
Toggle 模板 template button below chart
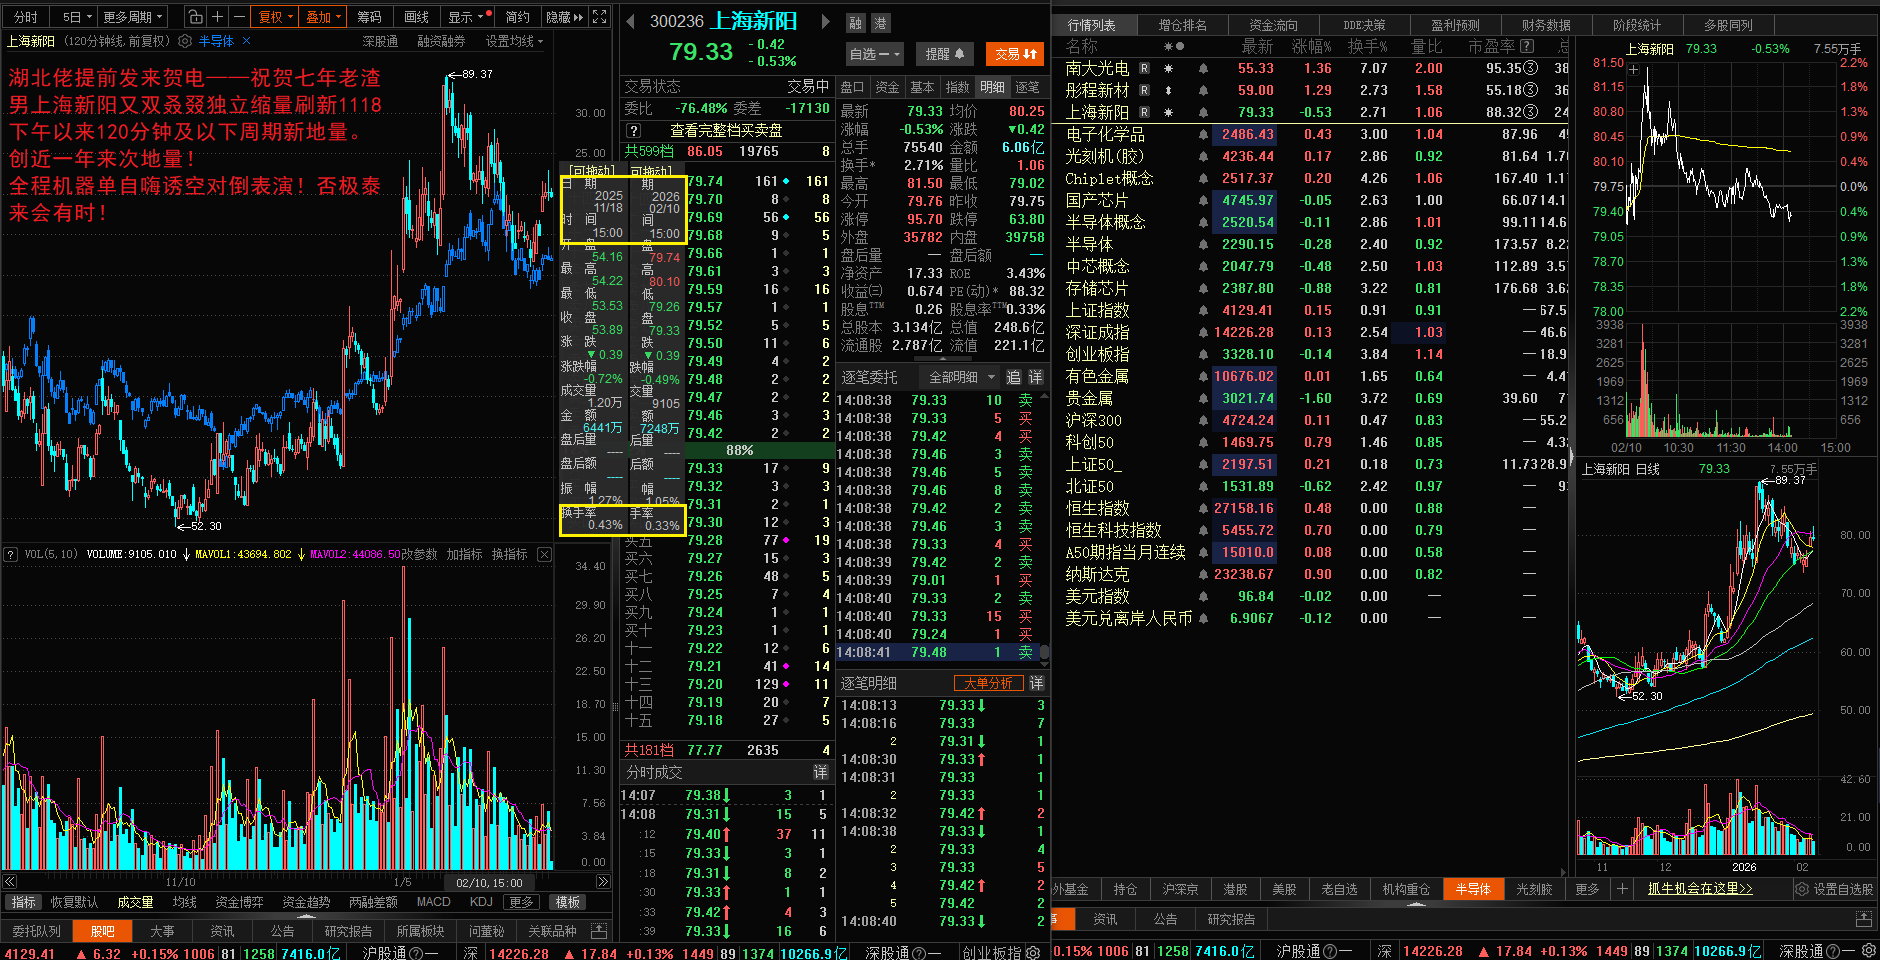tap(568, 902)
